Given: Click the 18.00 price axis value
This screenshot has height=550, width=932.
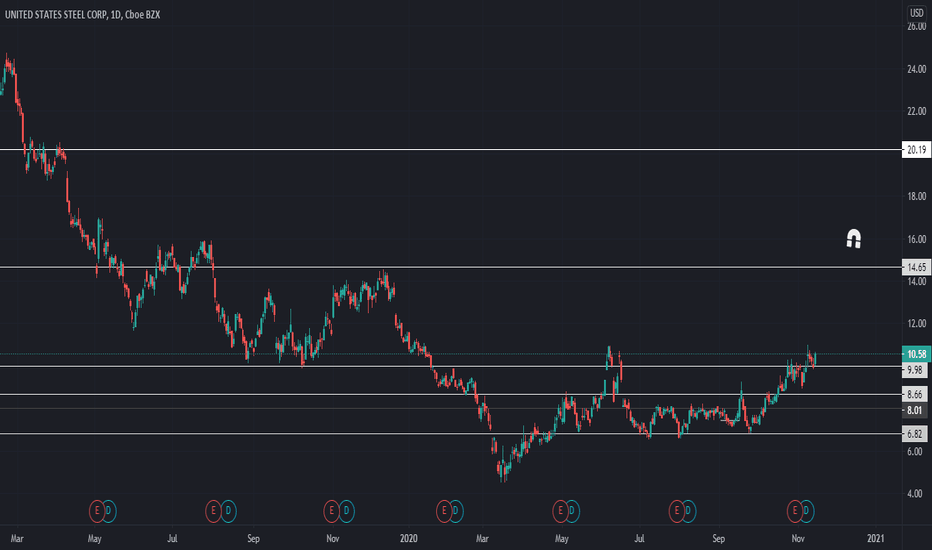Looking at the screenshot, I should 917,196.
